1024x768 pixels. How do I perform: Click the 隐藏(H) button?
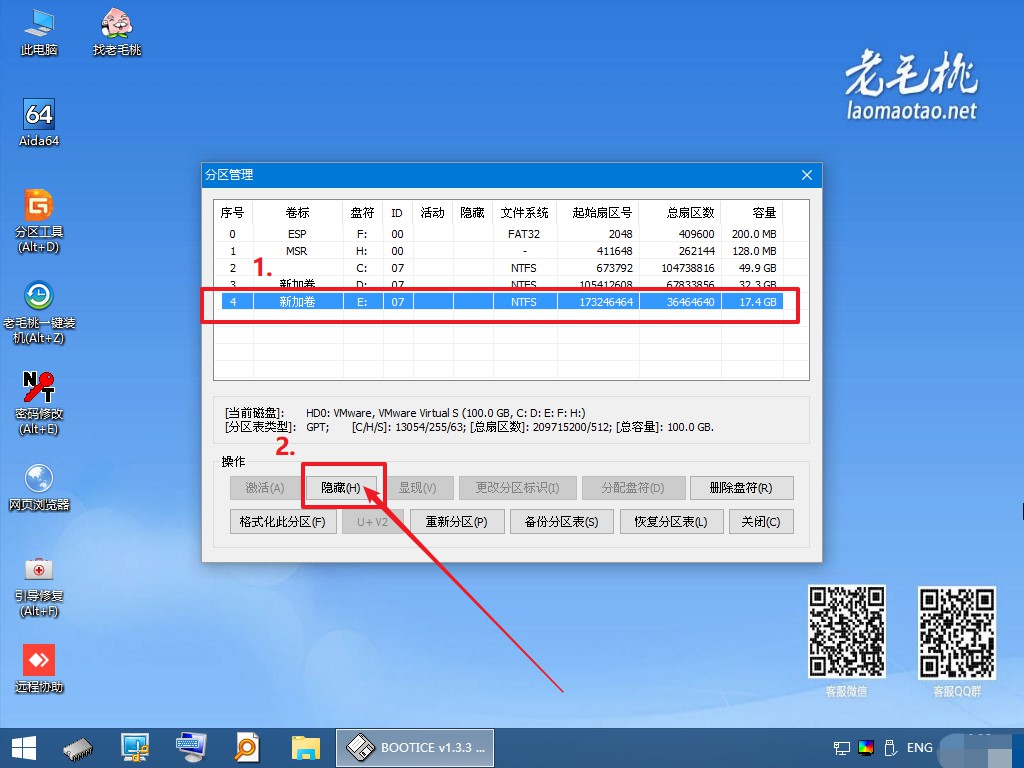point(341,488)
